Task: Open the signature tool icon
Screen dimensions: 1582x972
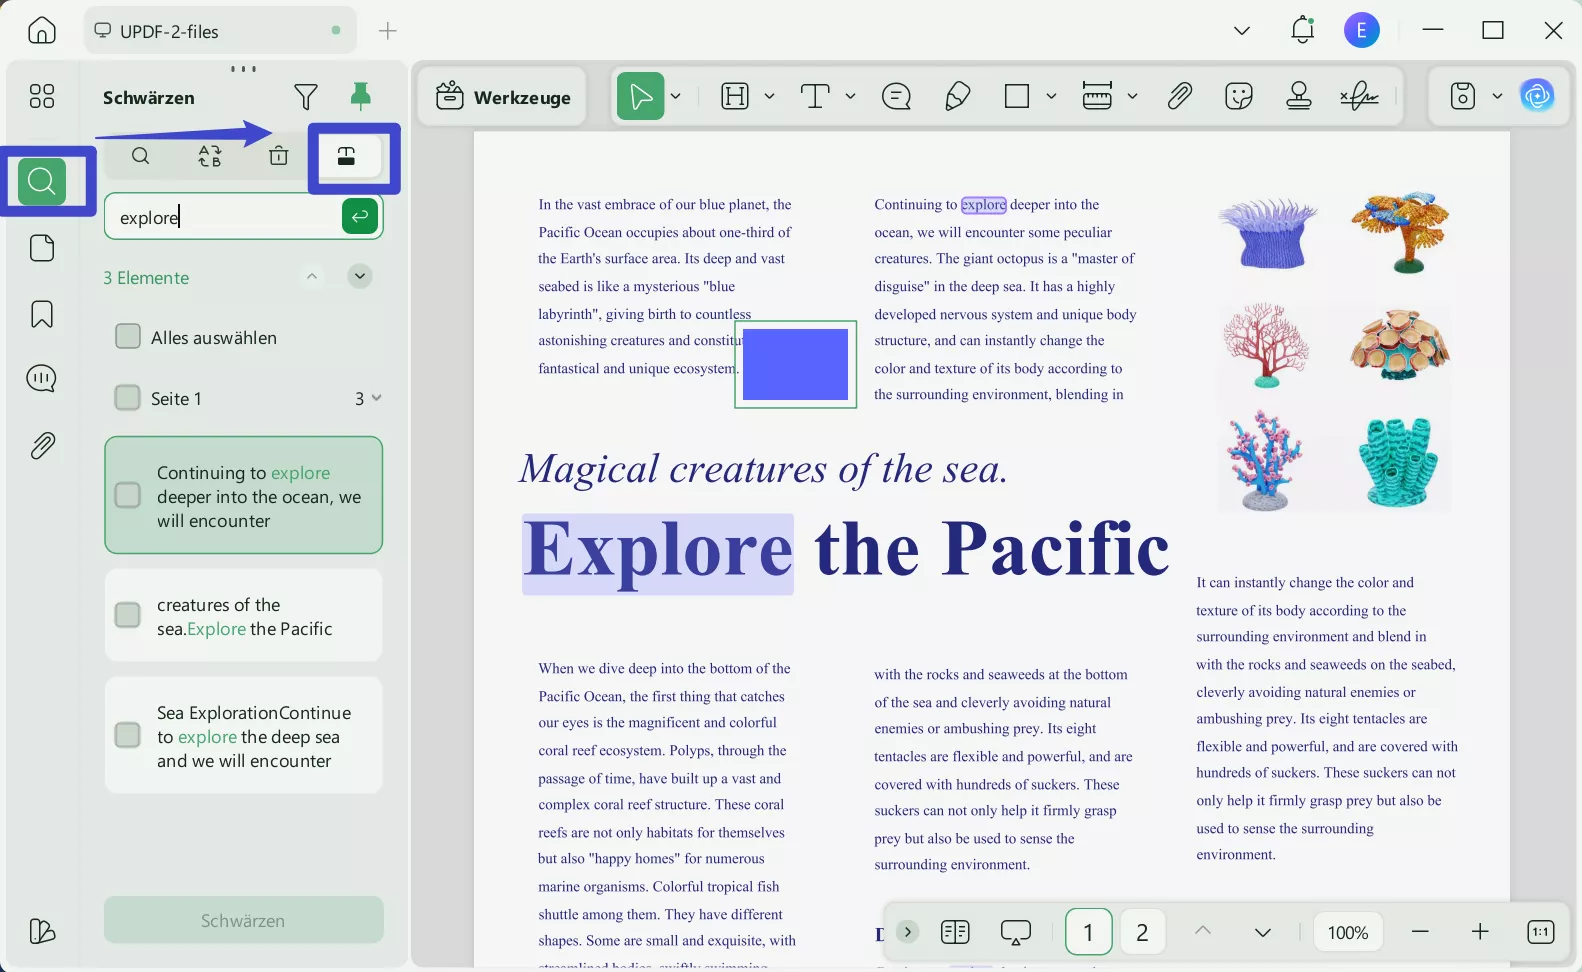Action: [x=1359, y=96]
